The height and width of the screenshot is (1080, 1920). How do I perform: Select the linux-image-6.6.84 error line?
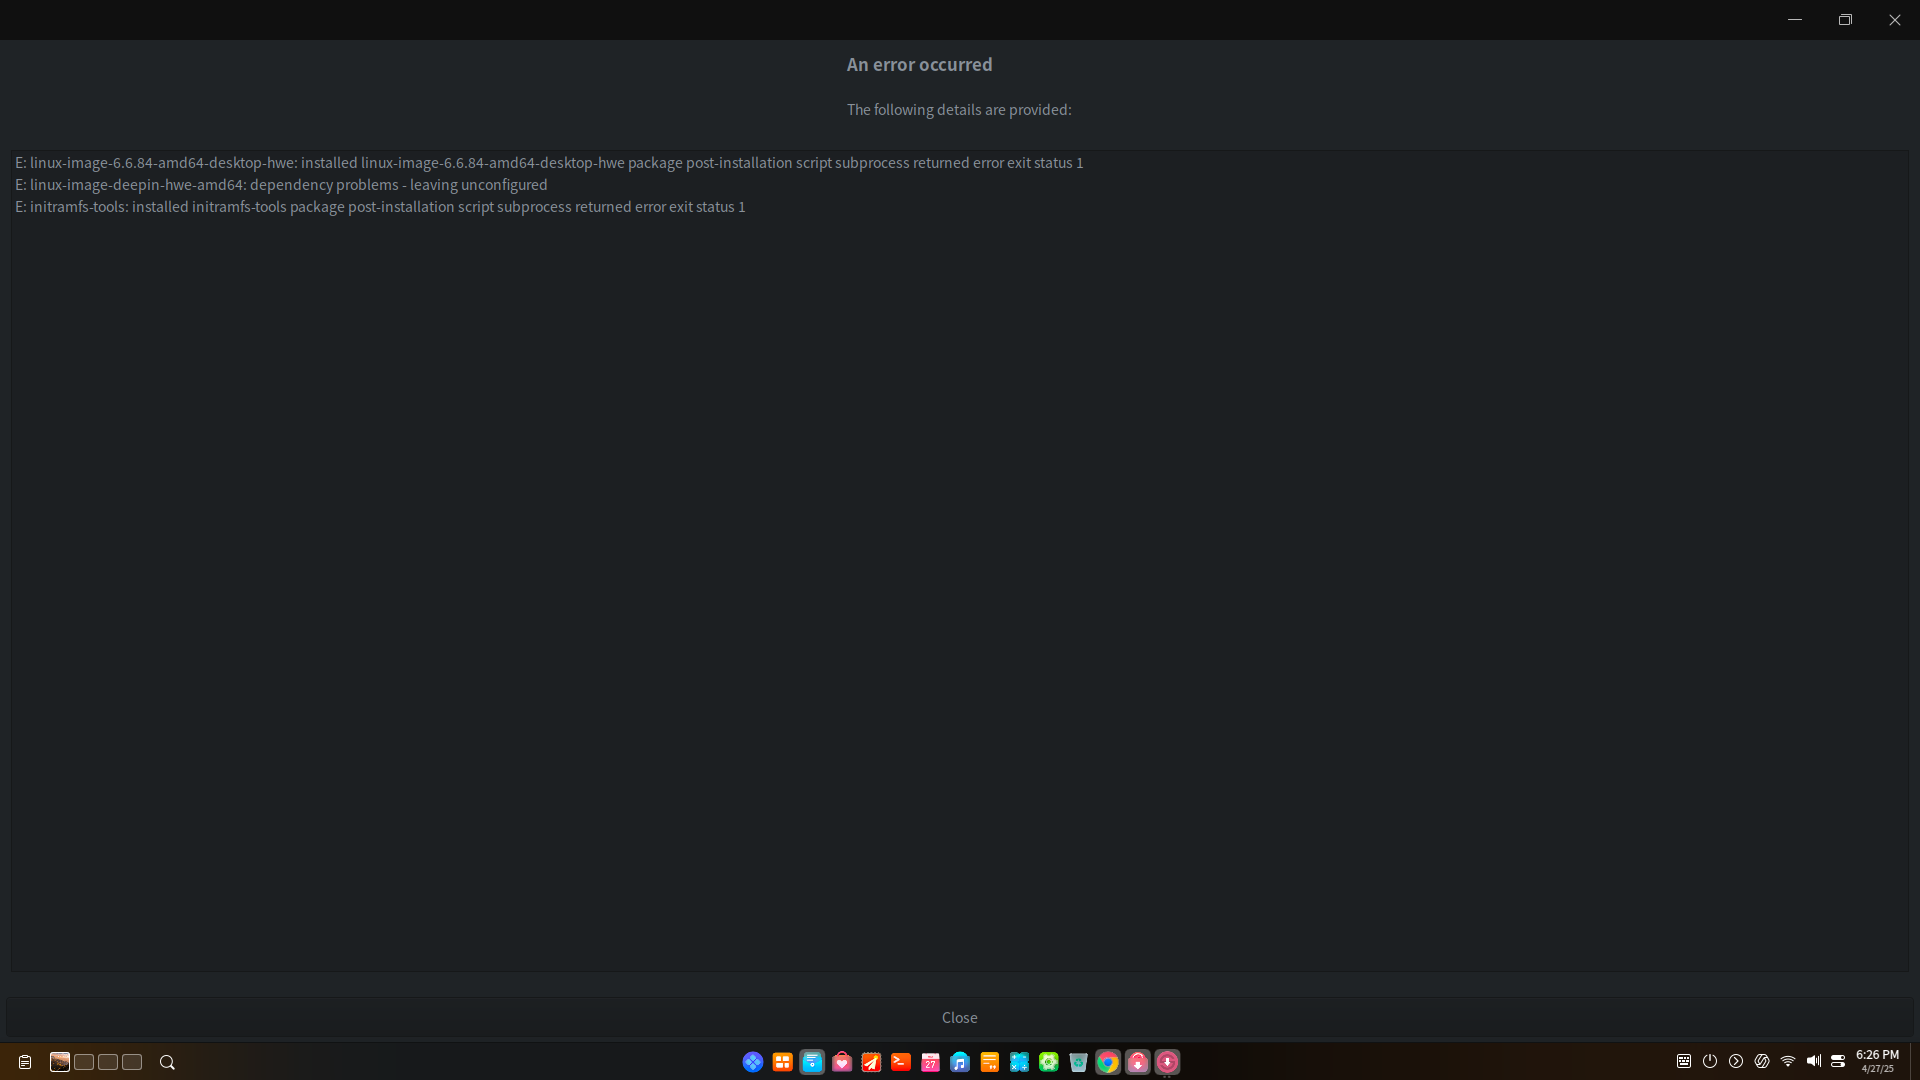[549, 162]
